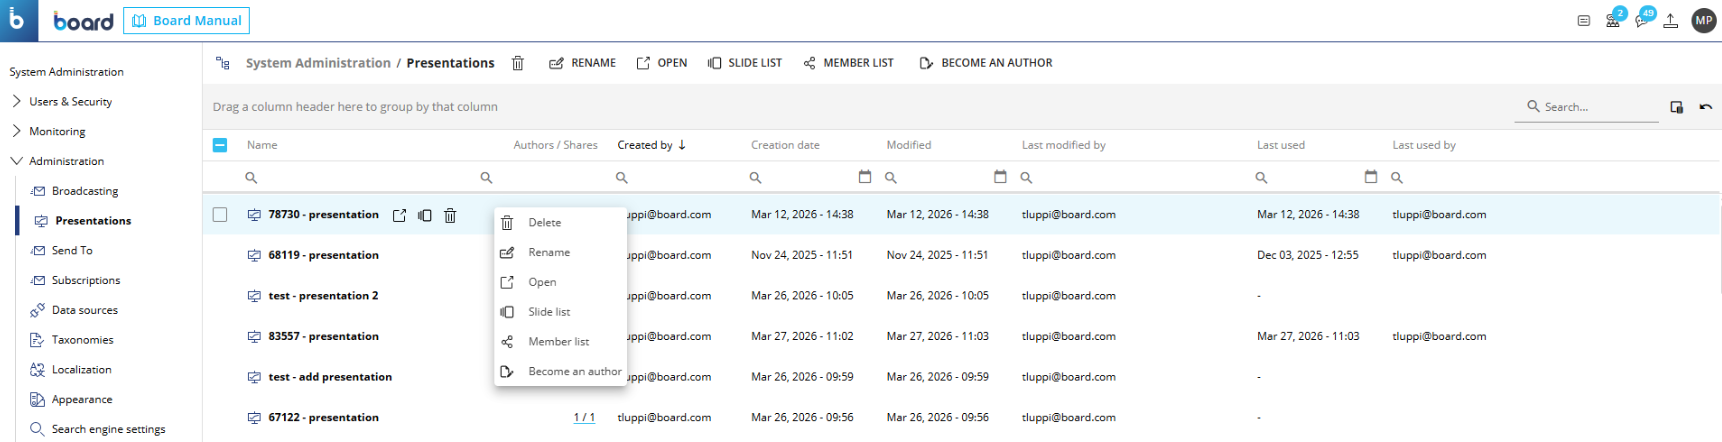This screenshot has width=1722, height=442.
Task: Open Data sources in the sidebar
Action: (85, 310)
